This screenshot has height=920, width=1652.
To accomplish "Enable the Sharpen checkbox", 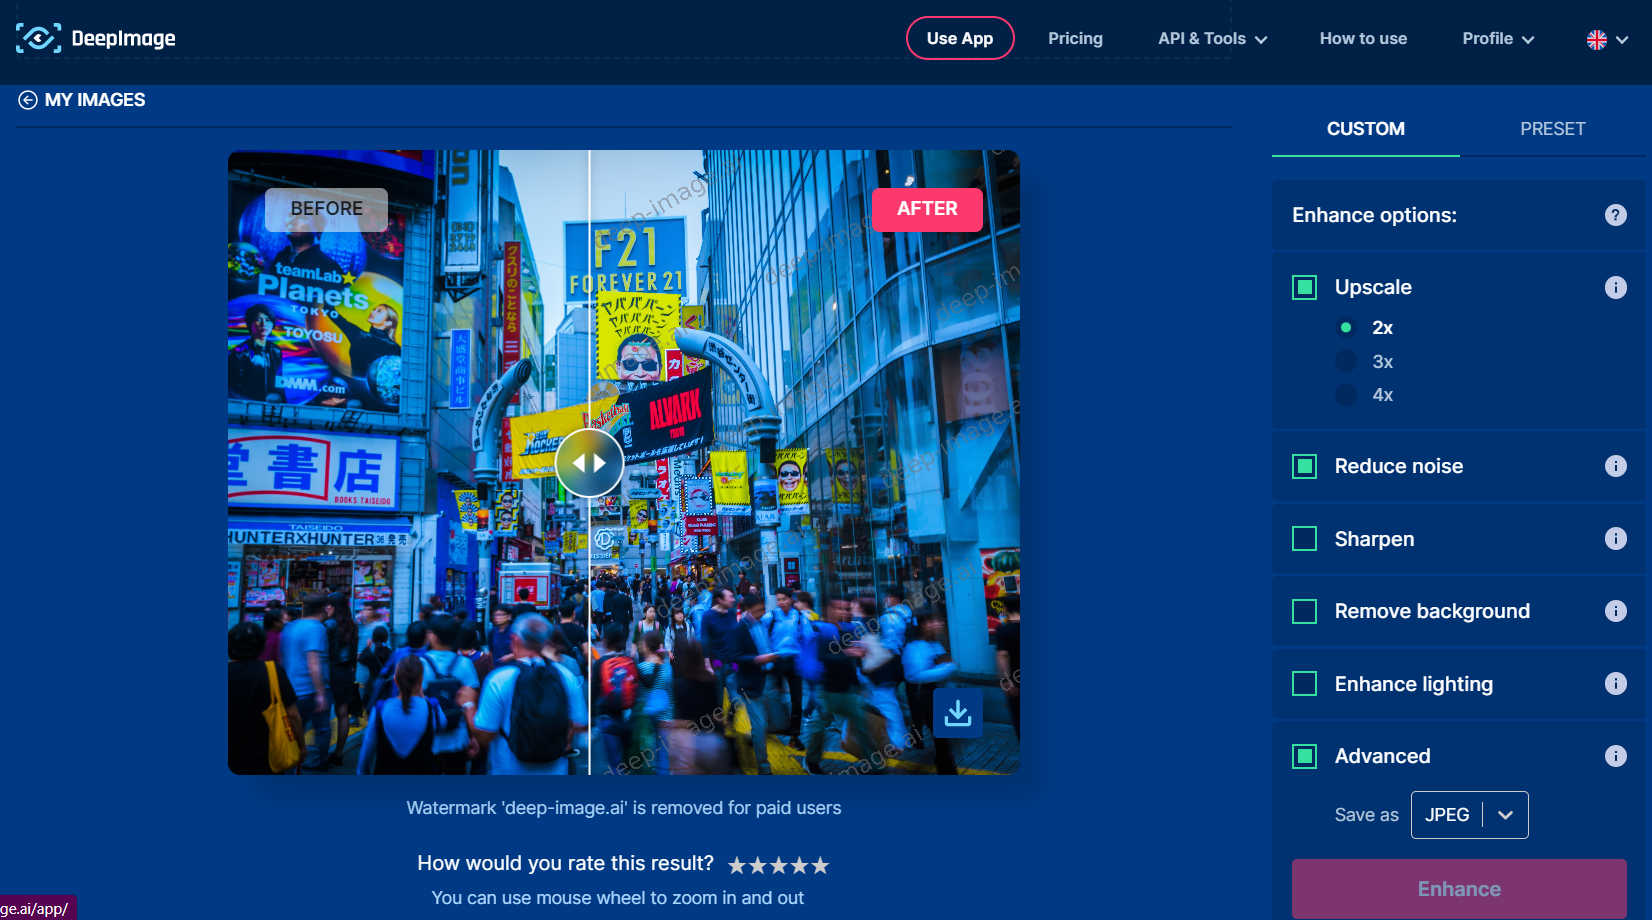I will pyautogui.click(x=1305, y=539).
